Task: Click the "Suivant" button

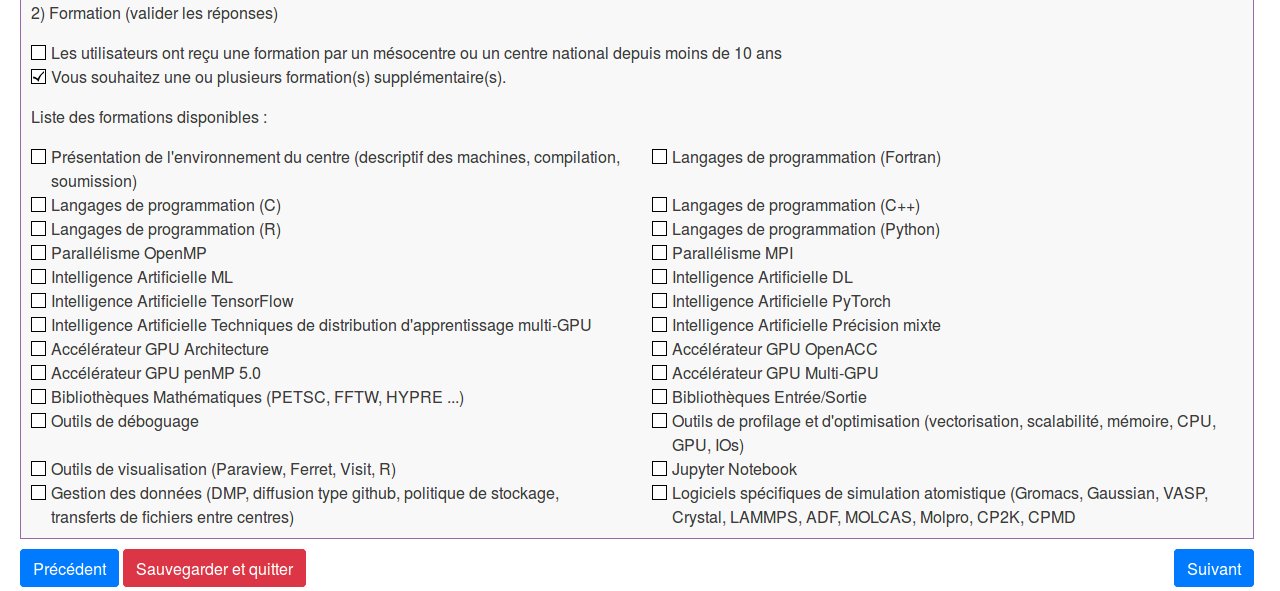Action: [1213, 568]
